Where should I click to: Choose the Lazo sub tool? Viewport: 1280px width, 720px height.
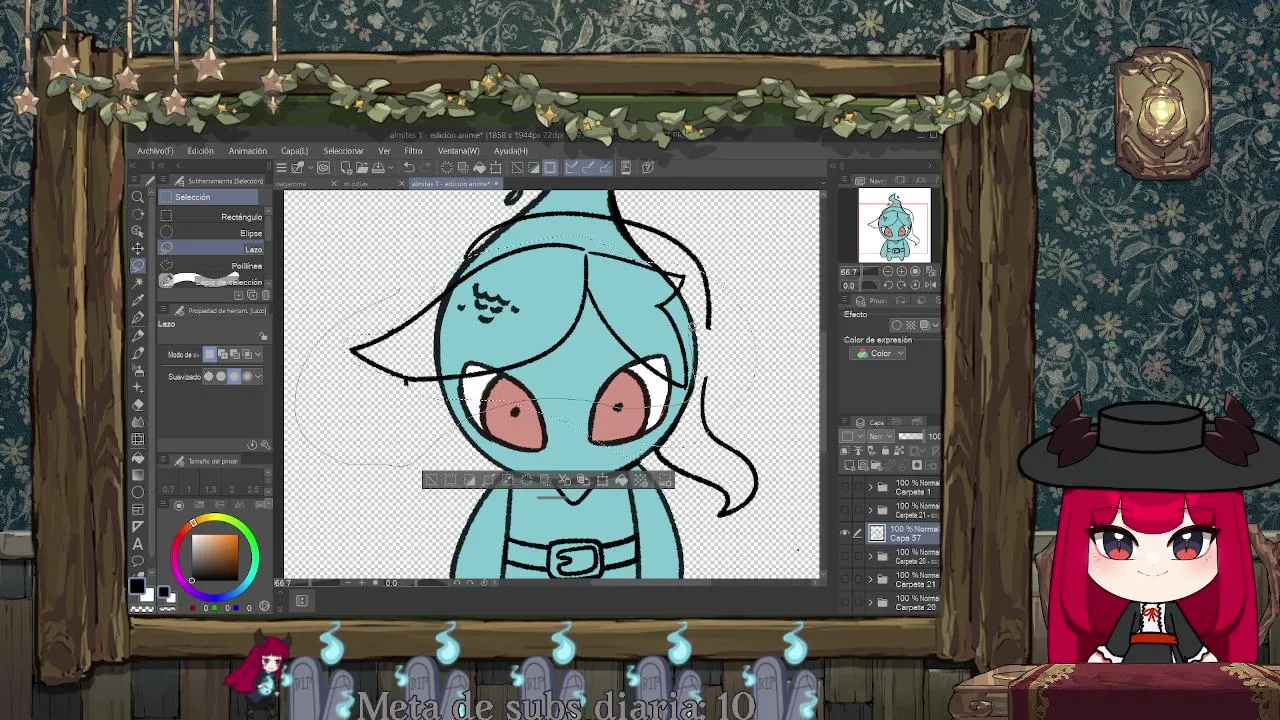[213, 249]
